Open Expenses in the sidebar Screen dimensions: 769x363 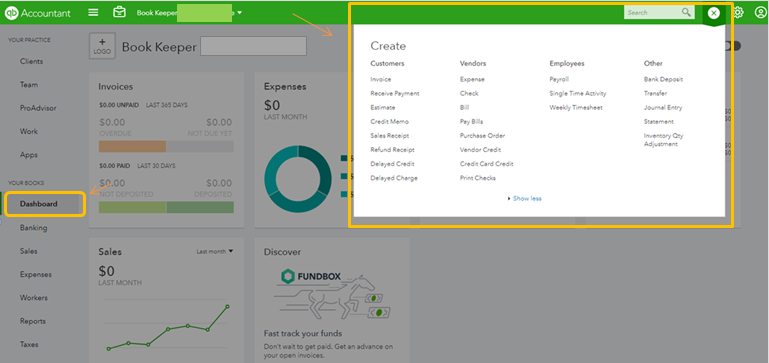tap(36, 275)
